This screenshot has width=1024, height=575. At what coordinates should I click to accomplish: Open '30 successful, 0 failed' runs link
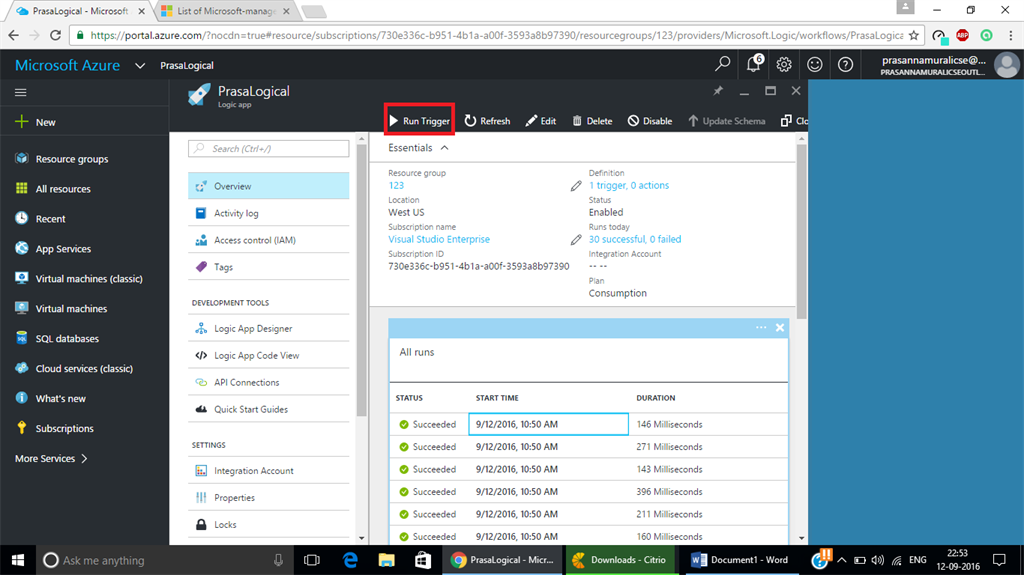635,239
